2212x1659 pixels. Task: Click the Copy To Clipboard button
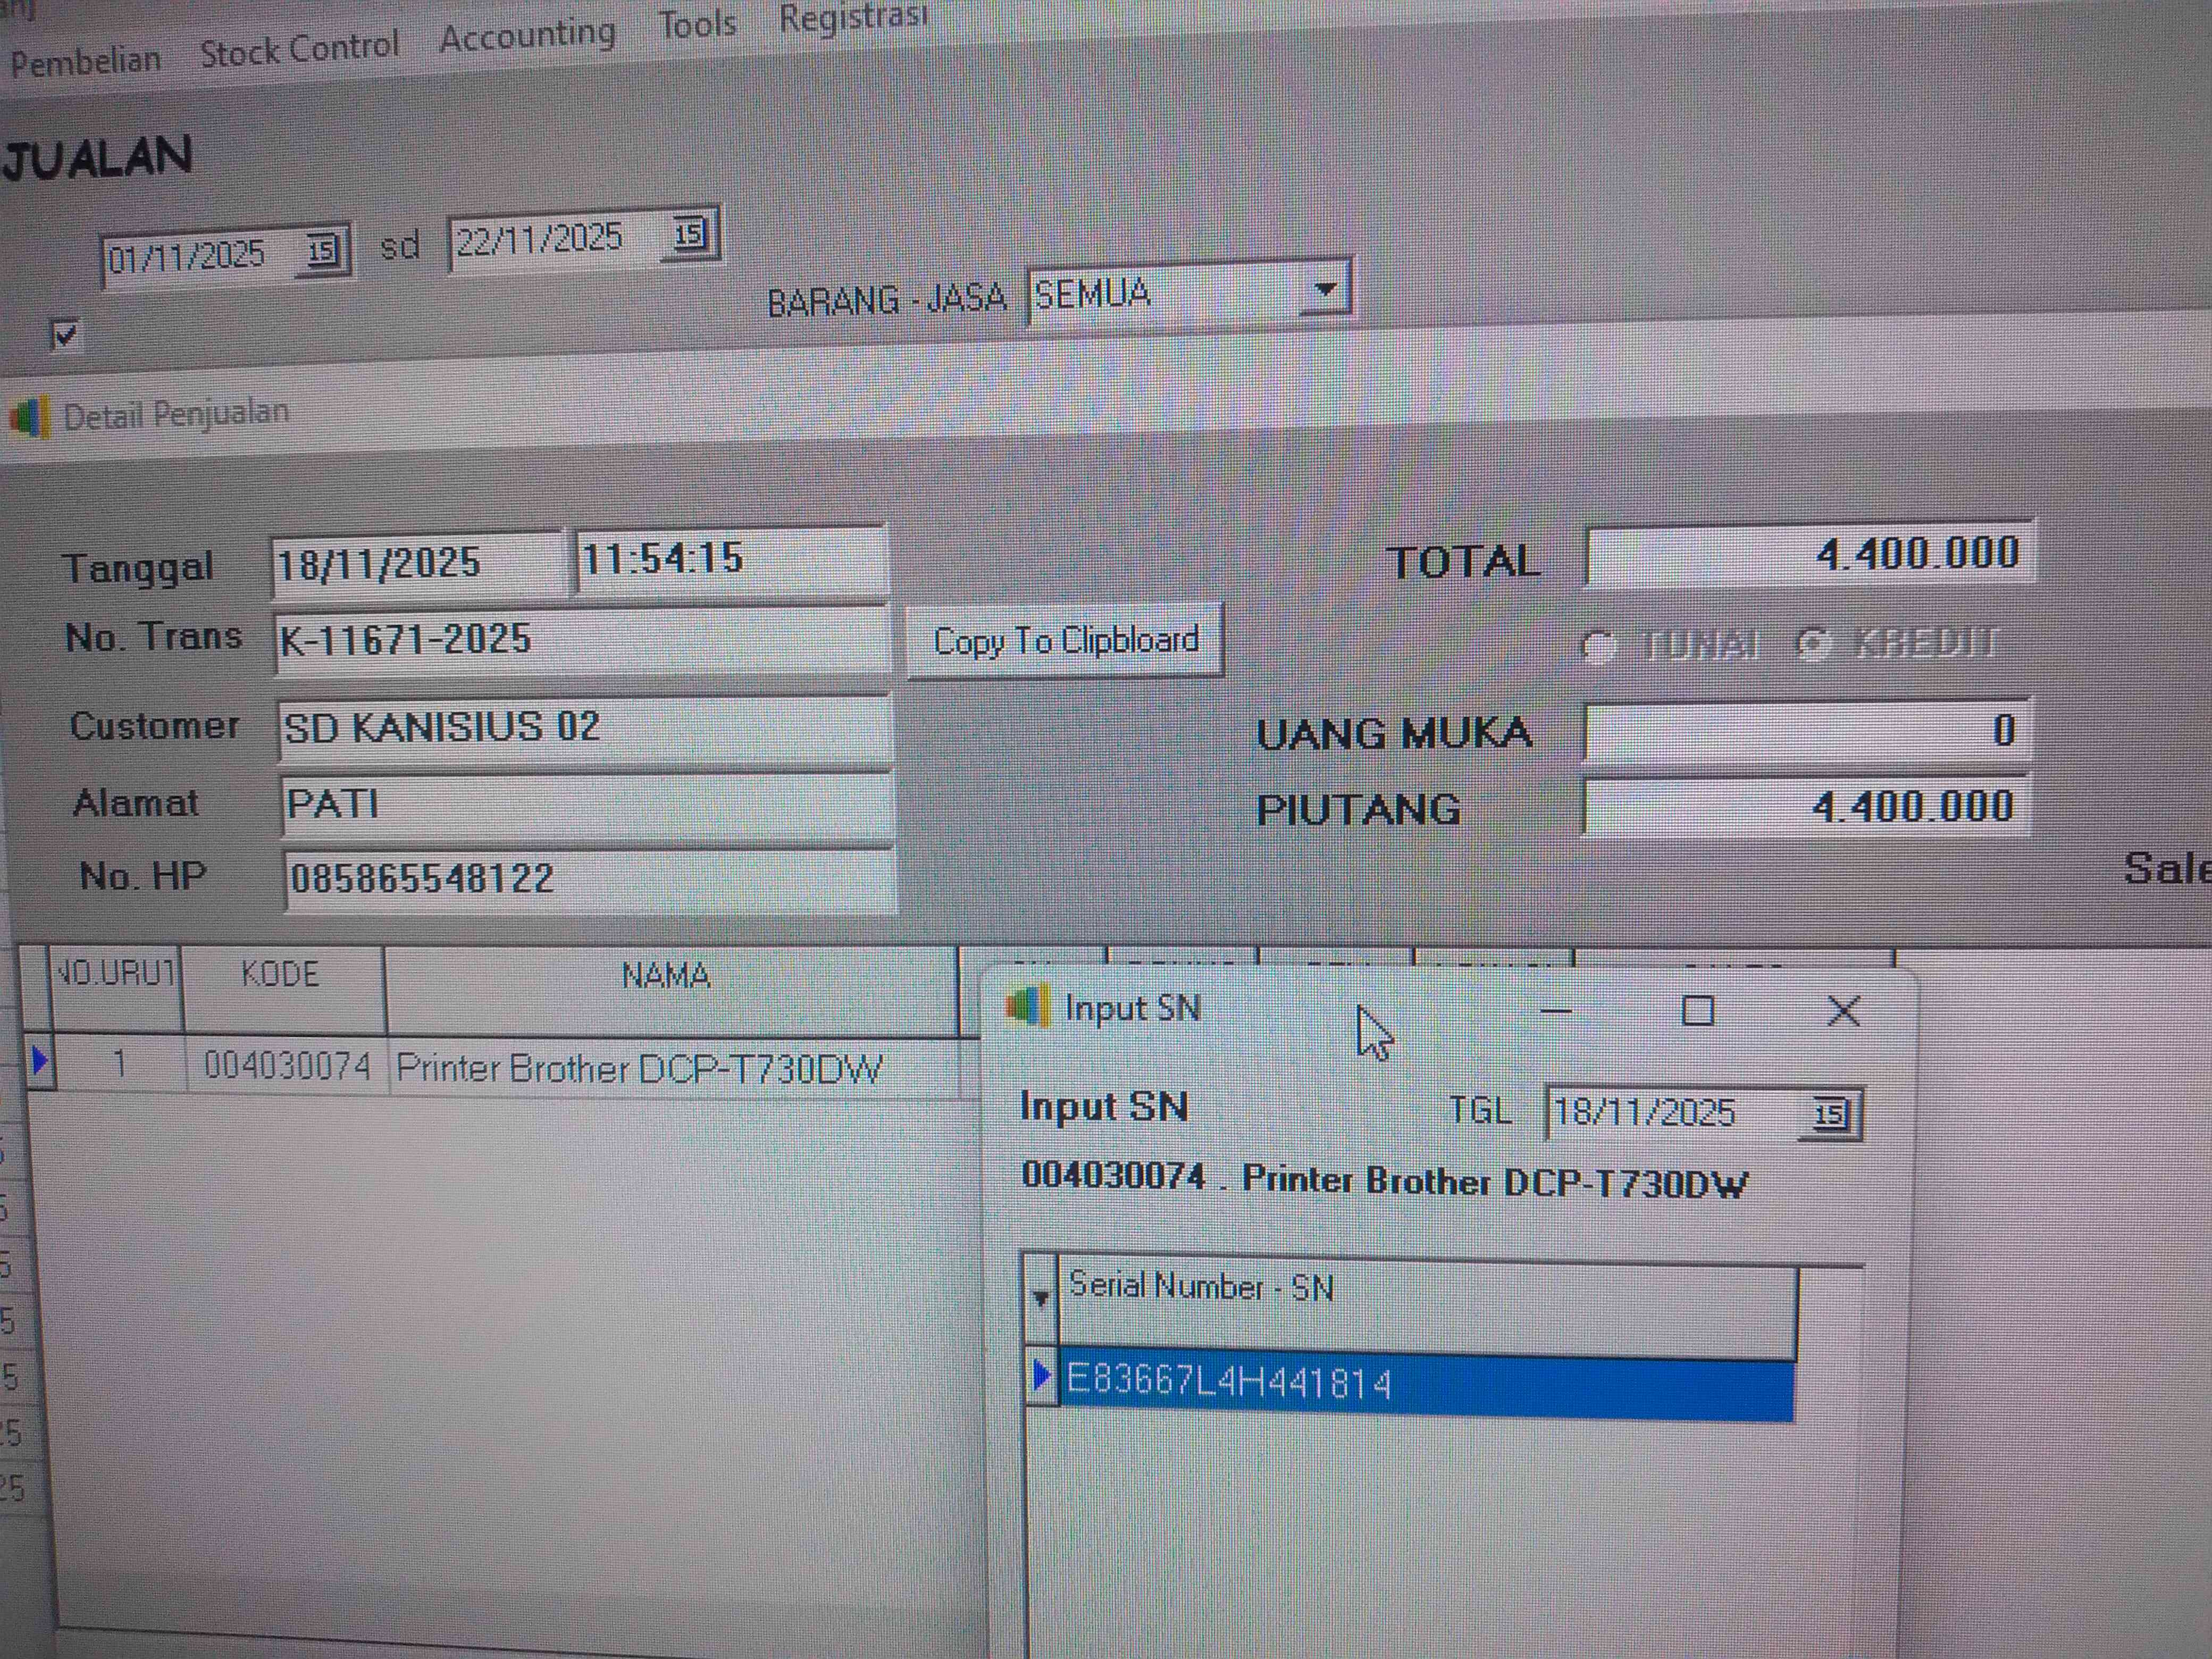click(1065, 641)
